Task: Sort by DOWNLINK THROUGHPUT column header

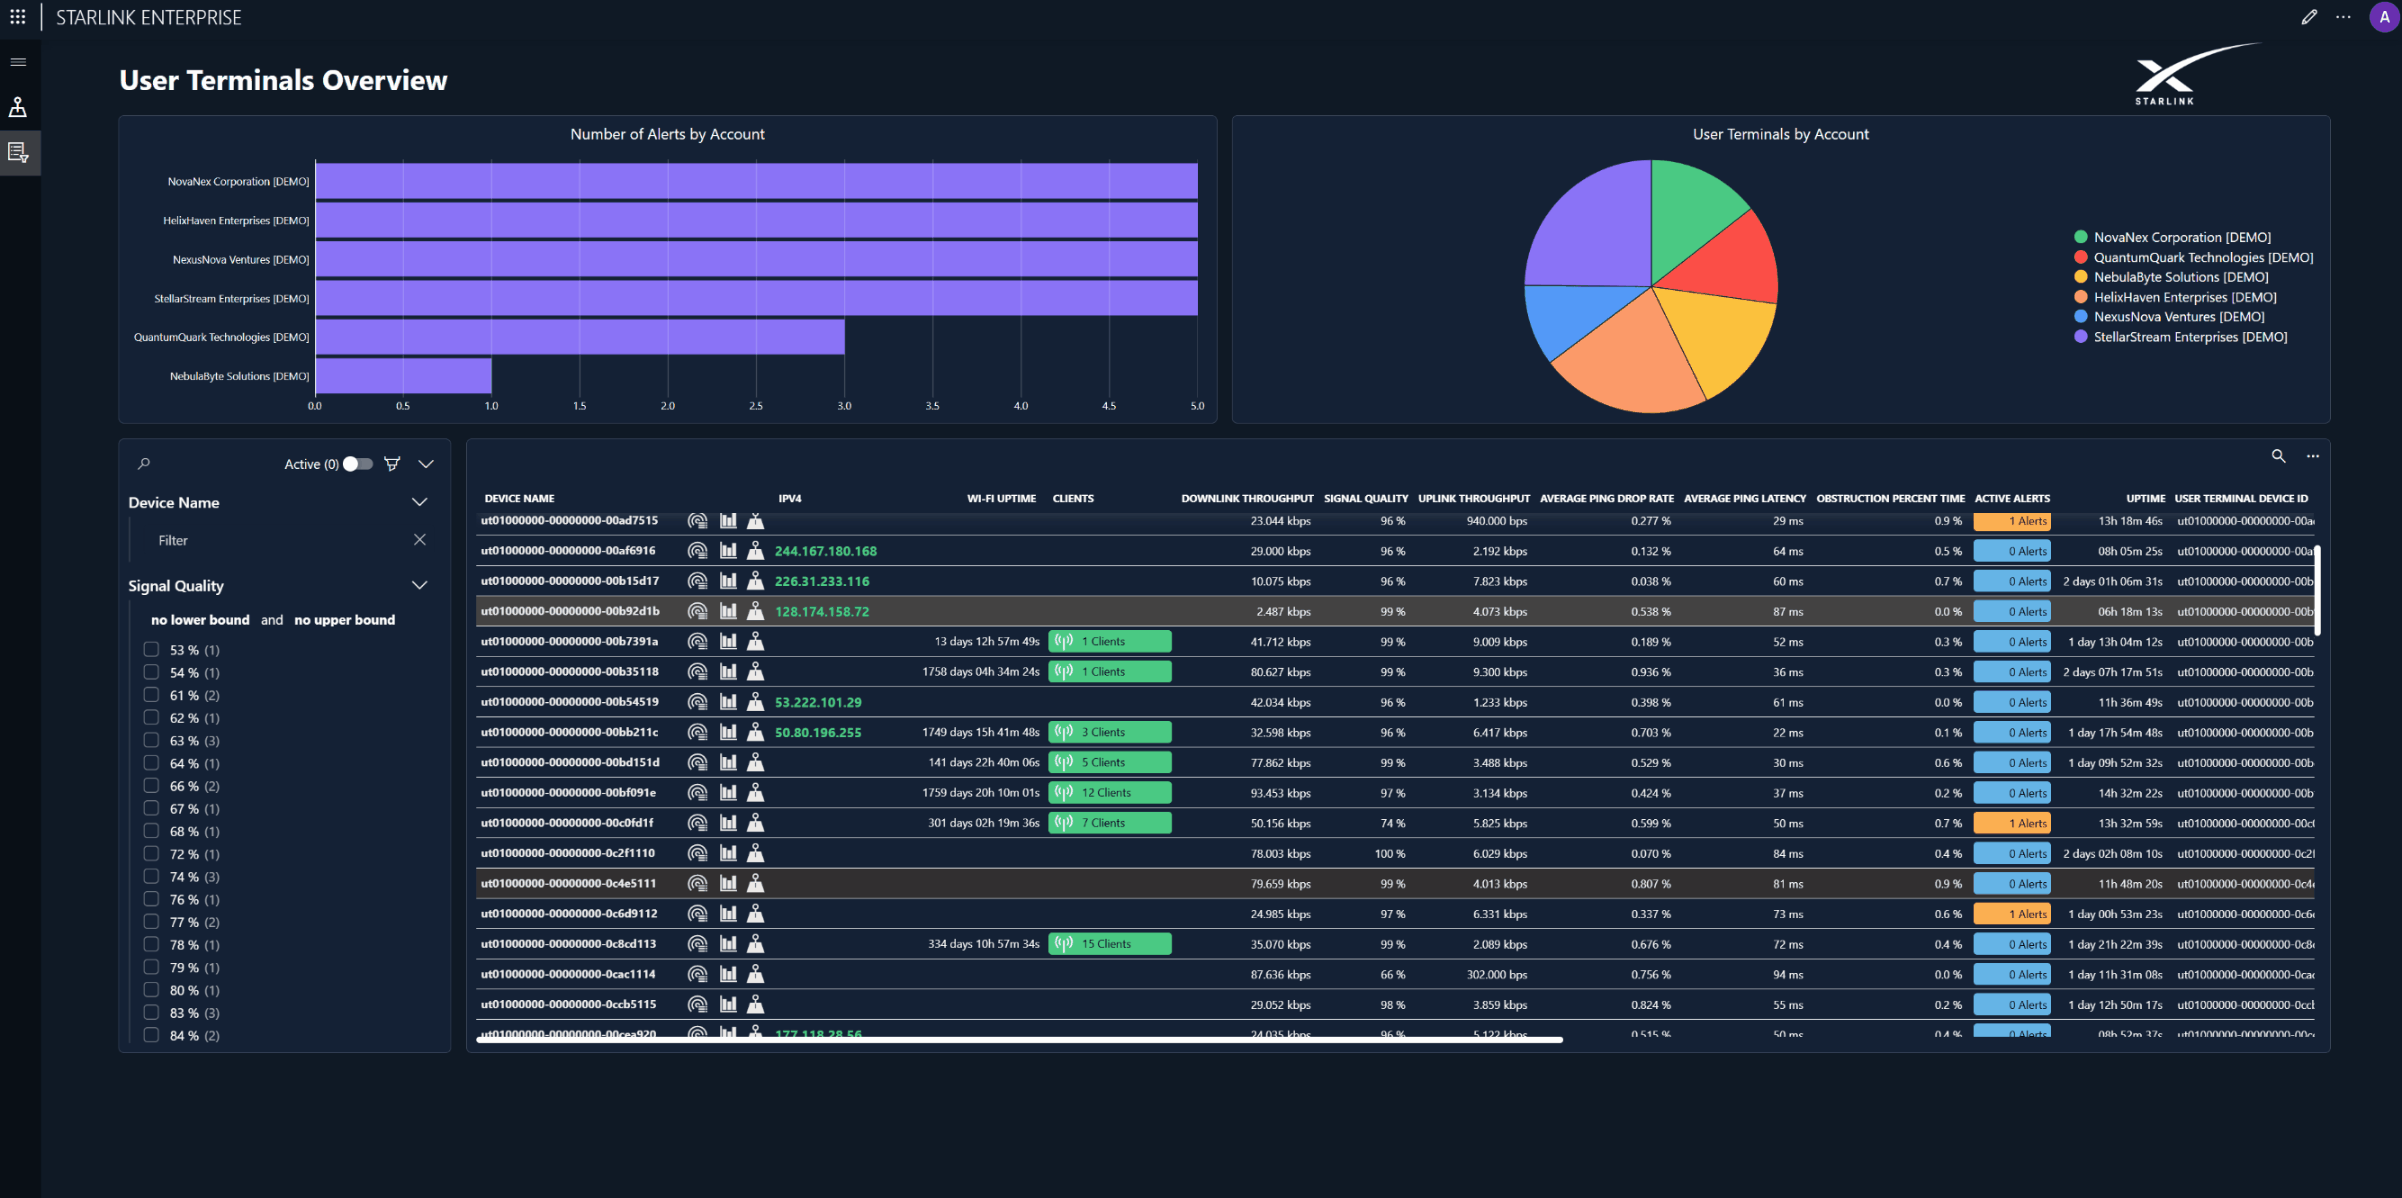Action: [x=1247, y=498]
